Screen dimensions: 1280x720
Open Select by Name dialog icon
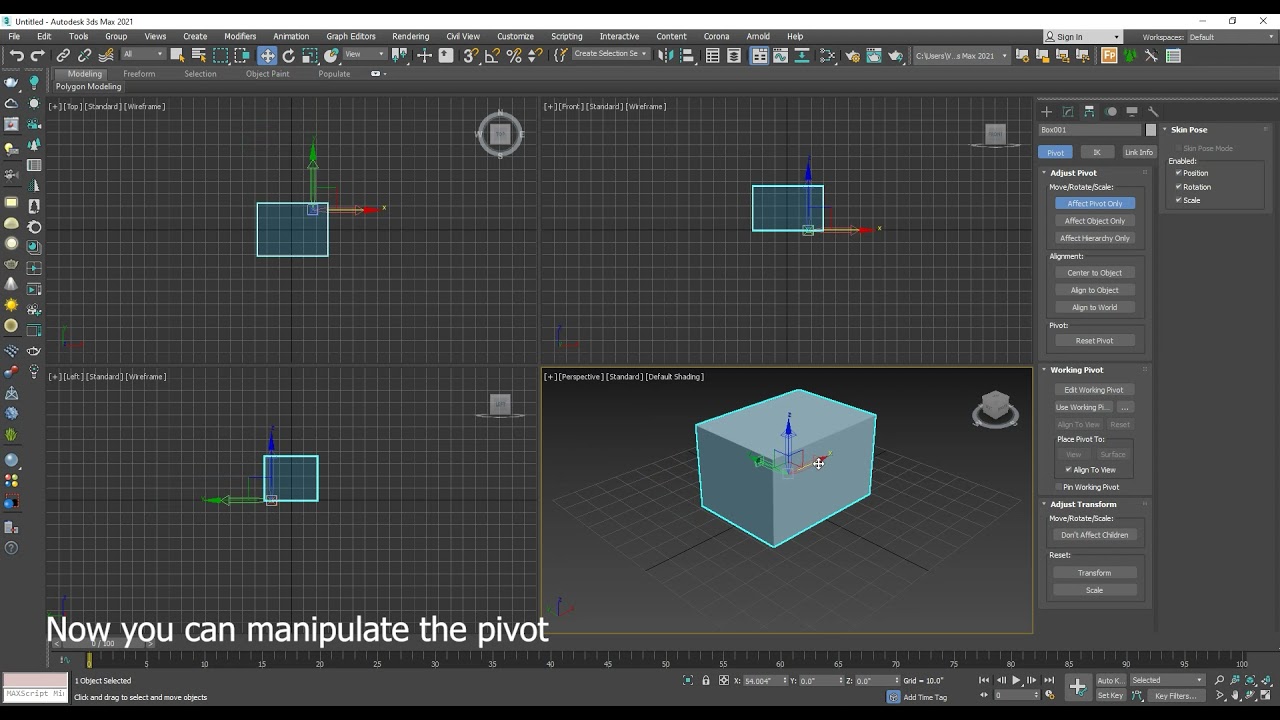[199, 56]
